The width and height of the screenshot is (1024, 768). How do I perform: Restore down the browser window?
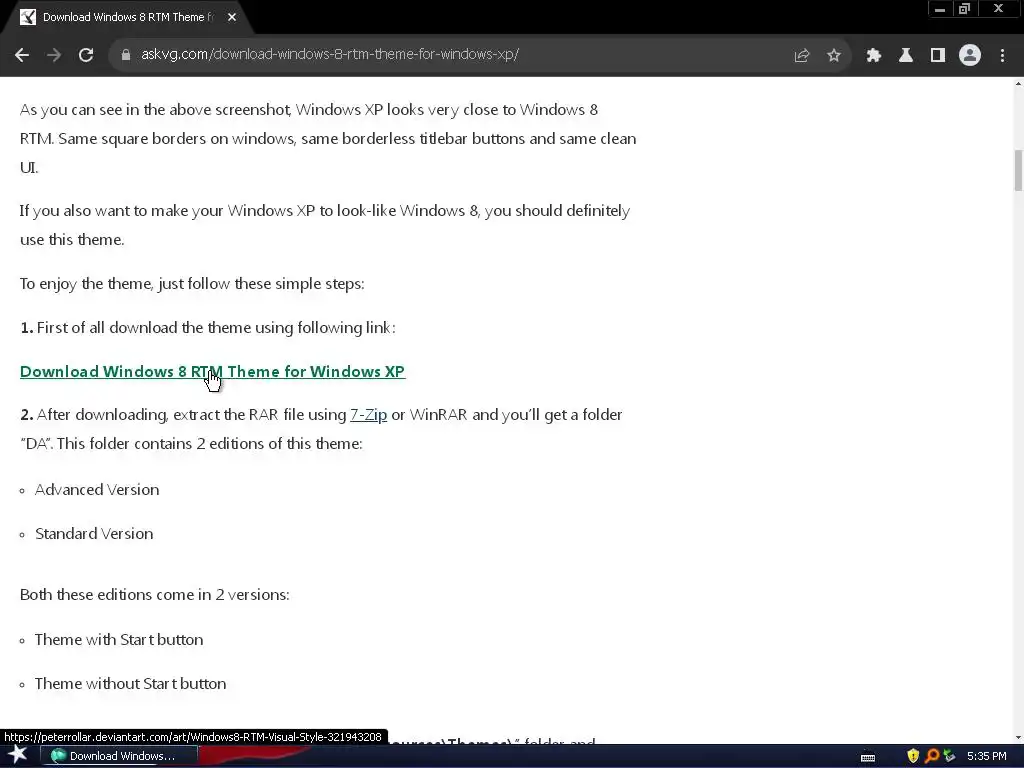(965, 9)
